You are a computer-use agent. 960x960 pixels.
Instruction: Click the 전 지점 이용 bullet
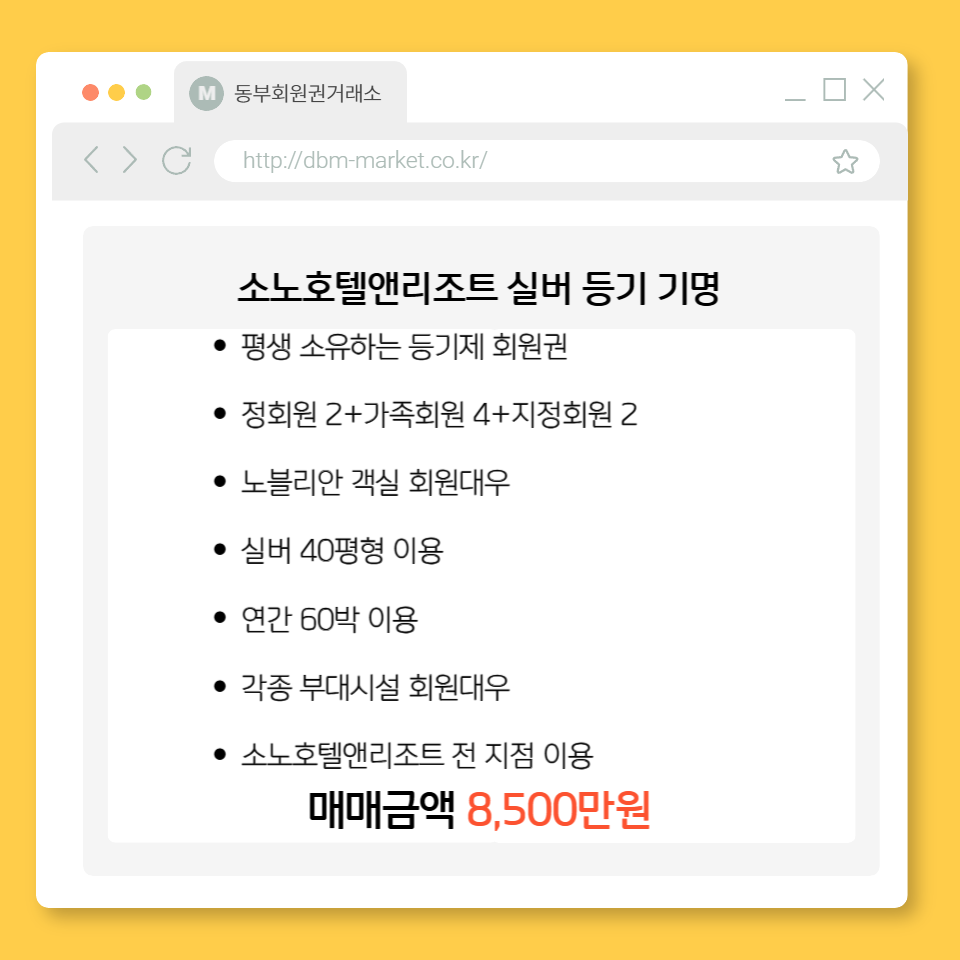pos(417,754)
